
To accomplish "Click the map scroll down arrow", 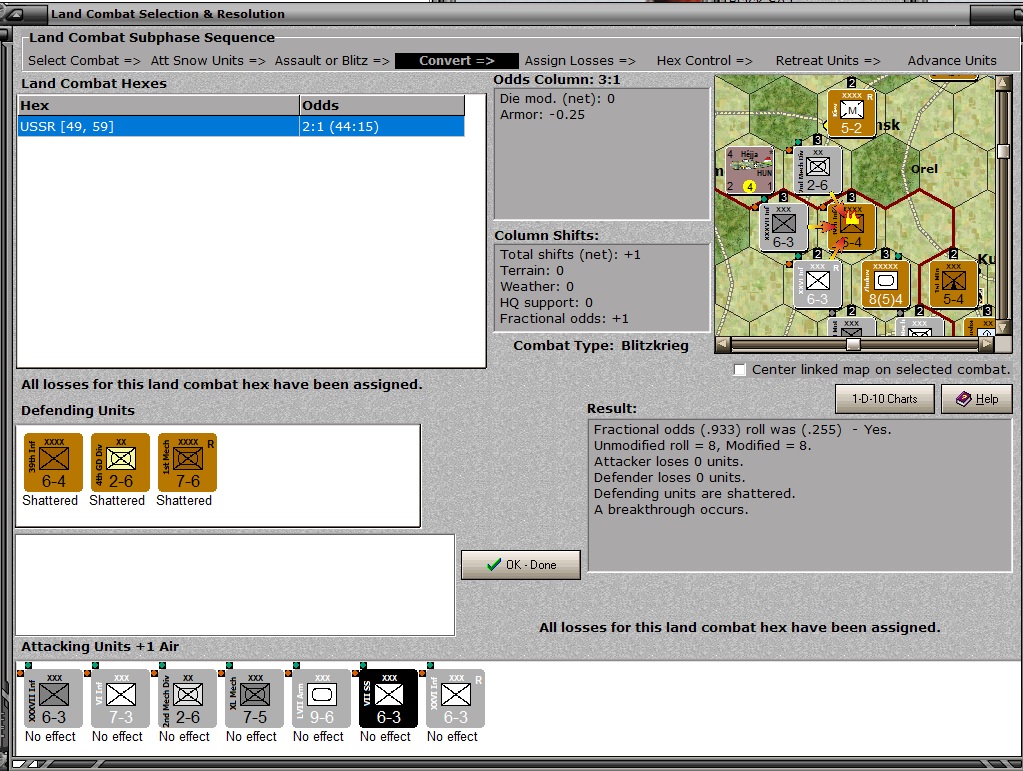I will (x=1003, y=328).
